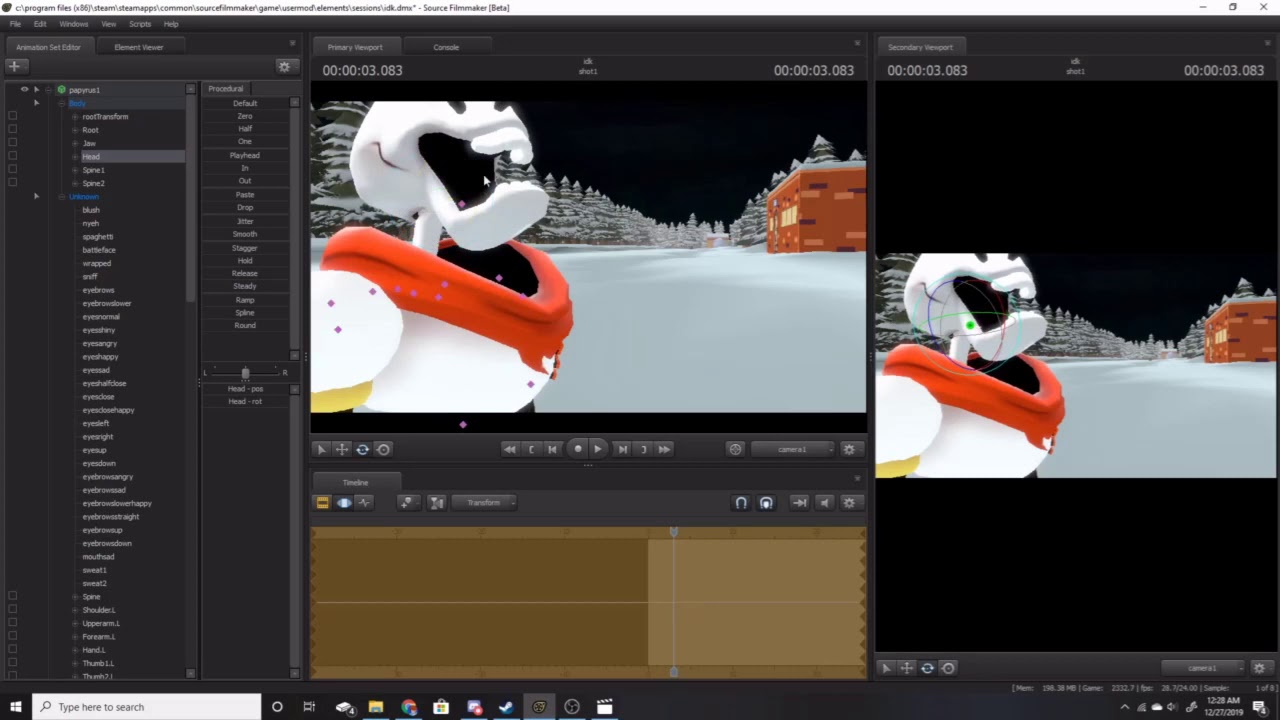1280x720 pixels.
Task: Open the timeline settings gear
Action: [x=850, y=503]
